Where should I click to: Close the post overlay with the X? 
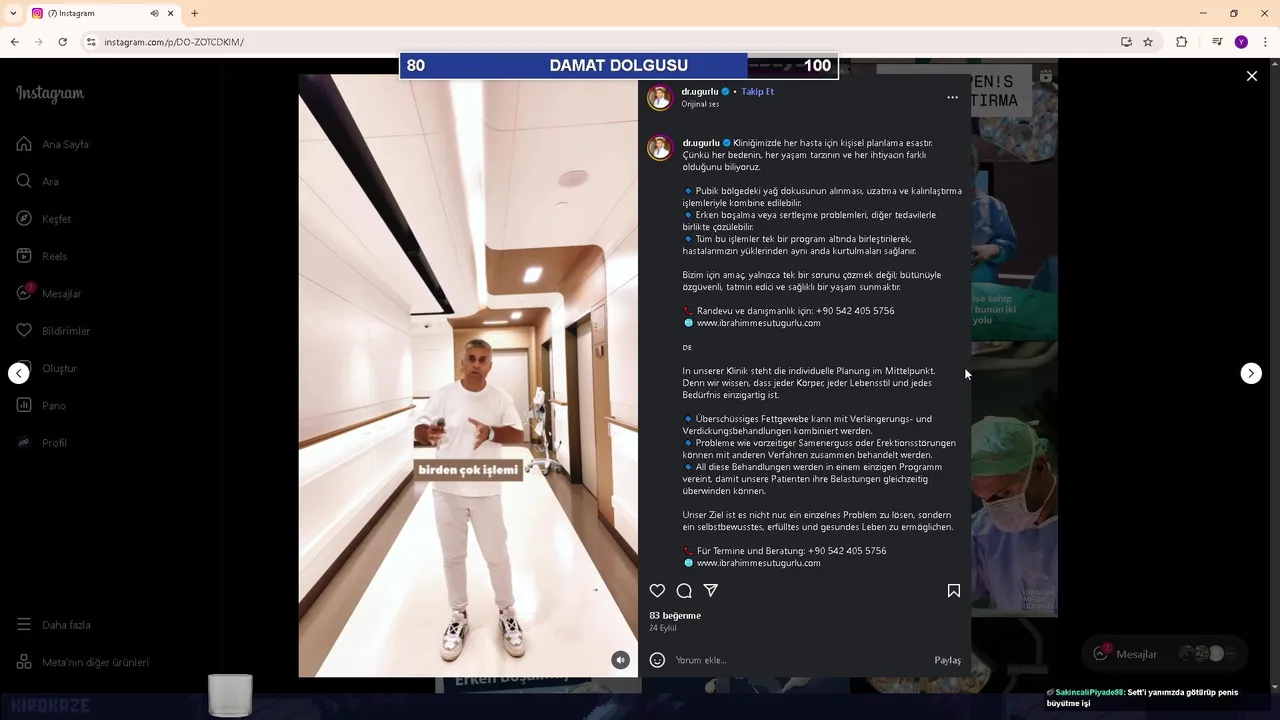coord(1251,76)
